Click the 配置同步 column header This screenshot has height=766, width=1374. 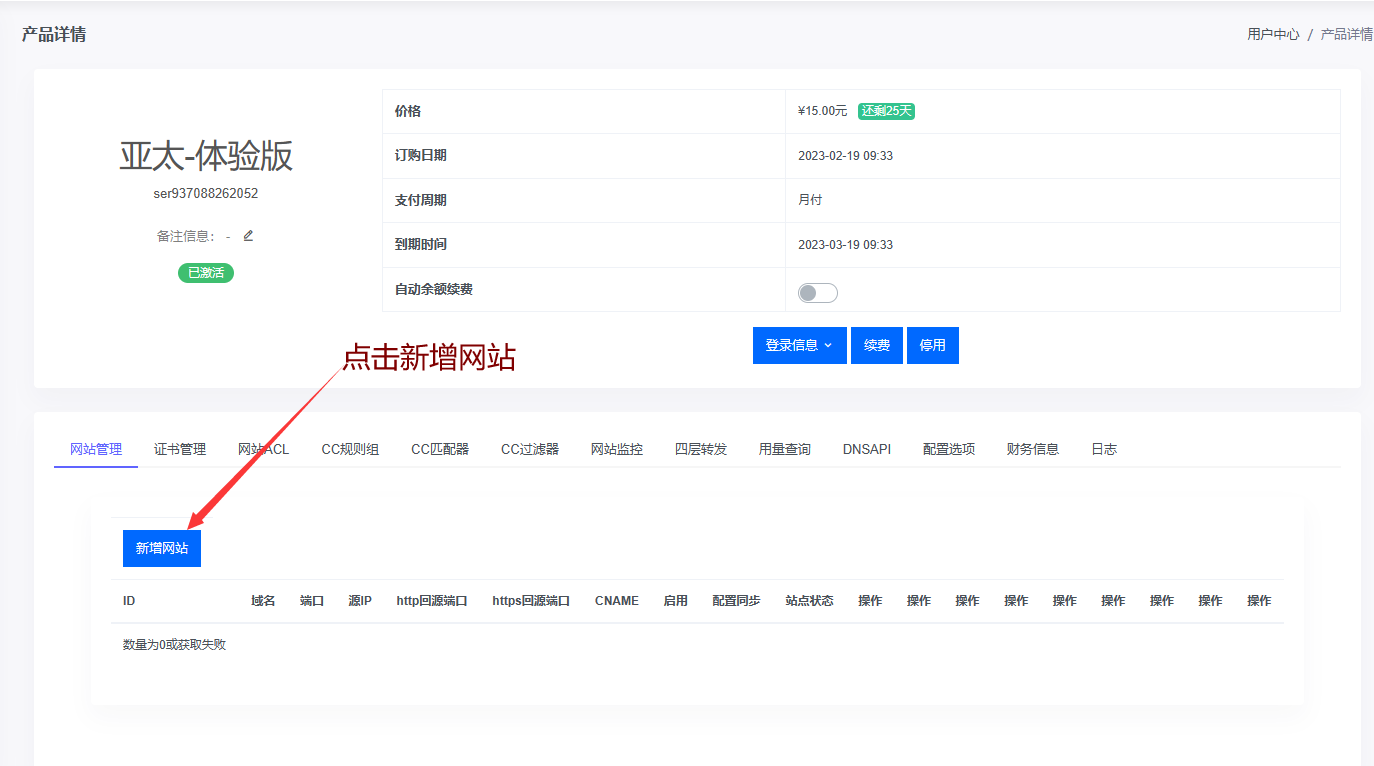click(736, 601)
